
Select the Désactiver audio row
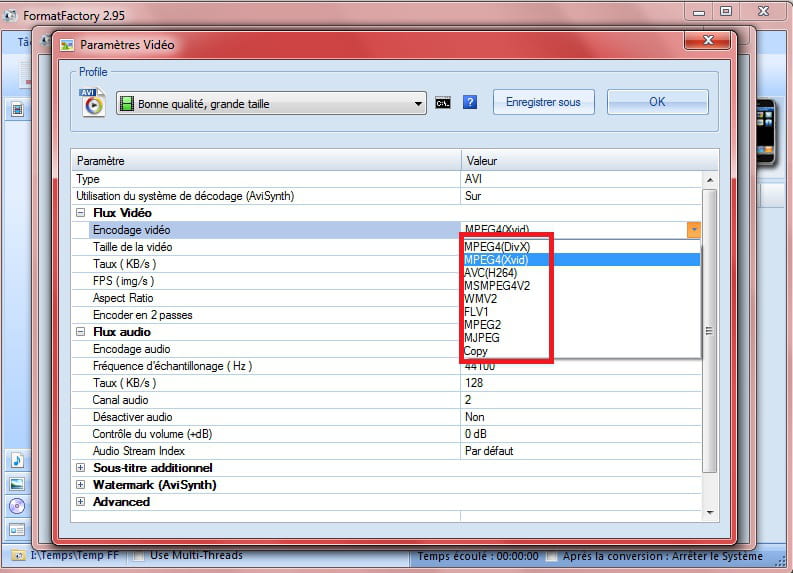386,417
